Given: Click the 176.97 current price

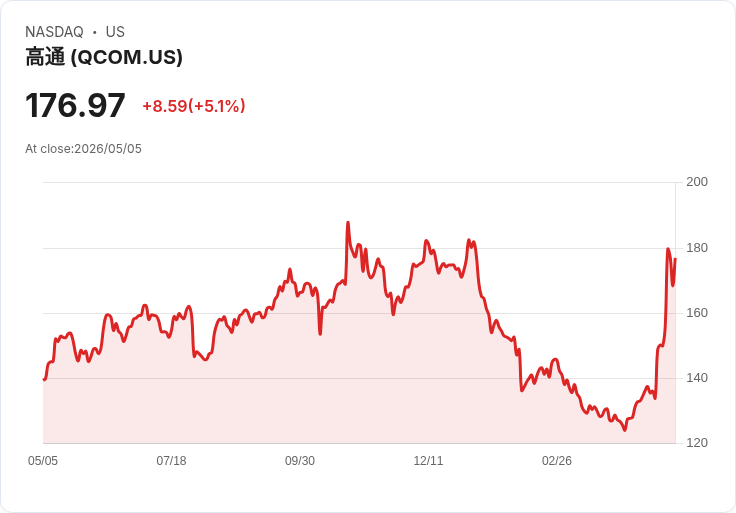Looking at the screenshot, I should [75, 105].
